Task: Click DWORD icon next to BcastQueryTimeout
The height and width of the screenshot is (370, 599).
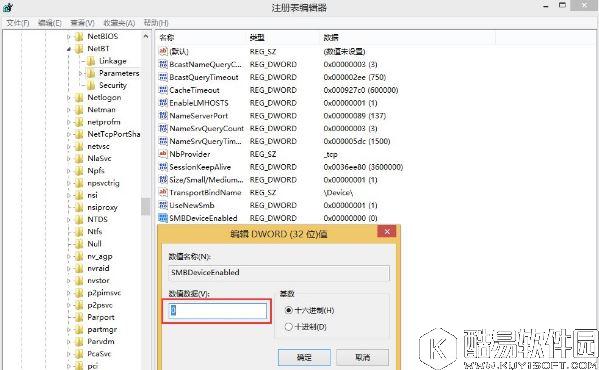Action: pyautogui.click(x=163, y=77)
